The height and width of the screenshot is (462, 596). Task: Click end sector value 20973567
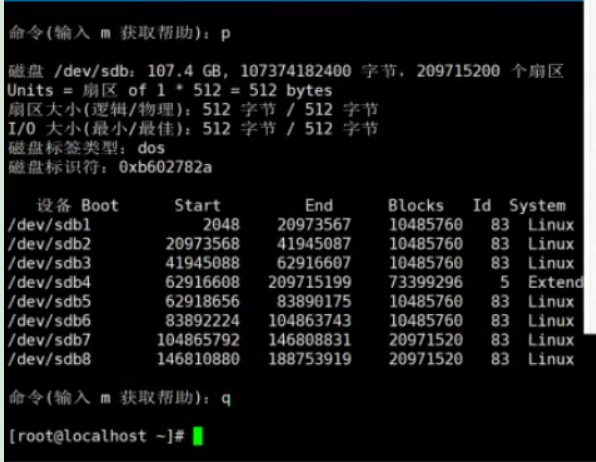[314, 225]
